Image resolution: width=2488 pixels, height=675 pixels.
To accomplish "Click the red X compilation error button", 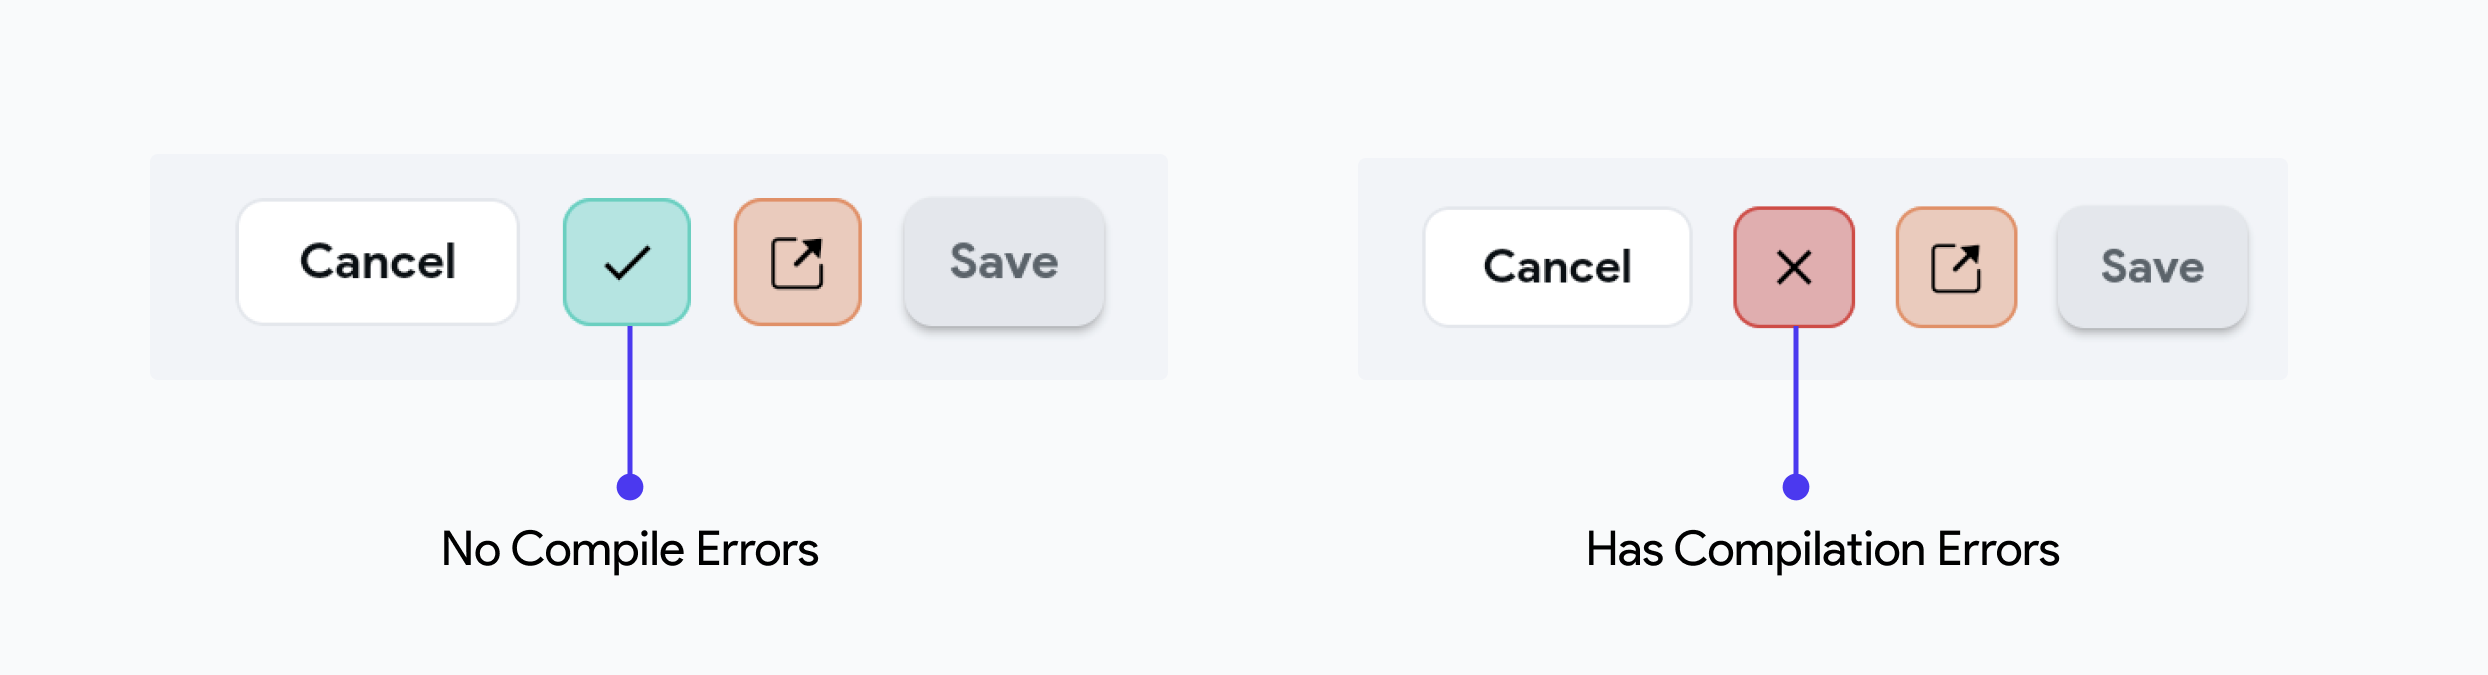I will [1794, 267].
